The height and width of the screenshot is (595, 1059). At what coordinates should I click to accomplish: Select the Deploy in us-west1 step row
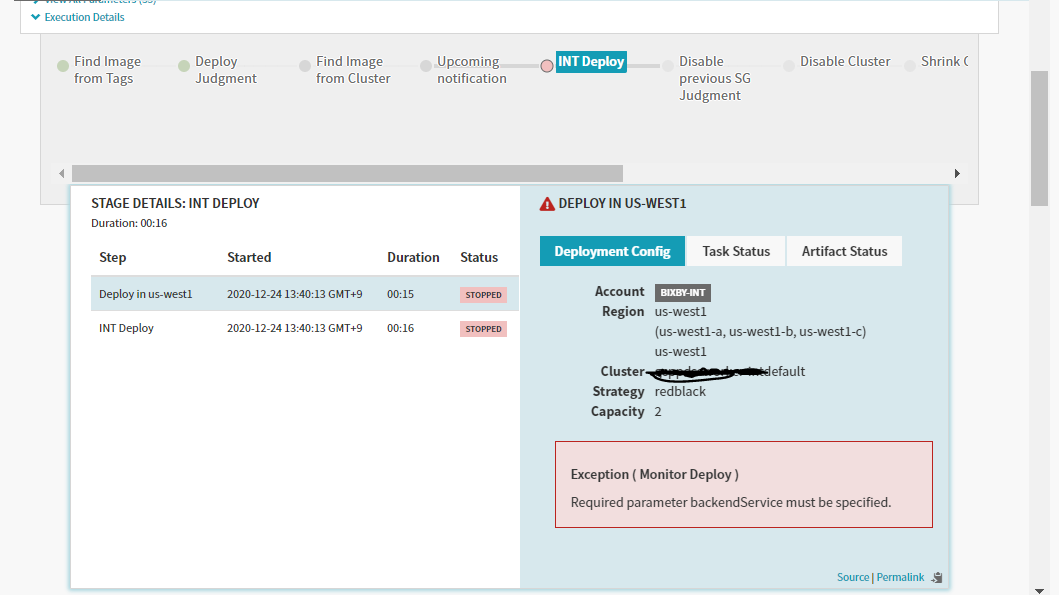(305, 294)
